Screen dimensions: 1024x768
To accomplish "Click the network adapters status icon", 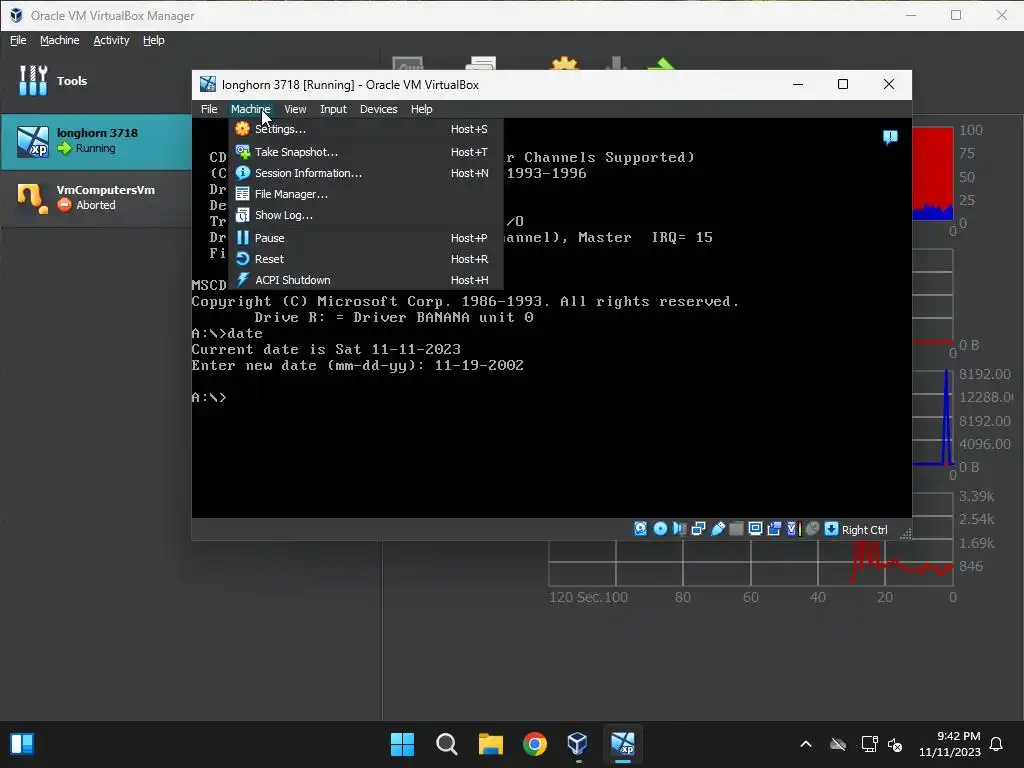I will point(698,529).
